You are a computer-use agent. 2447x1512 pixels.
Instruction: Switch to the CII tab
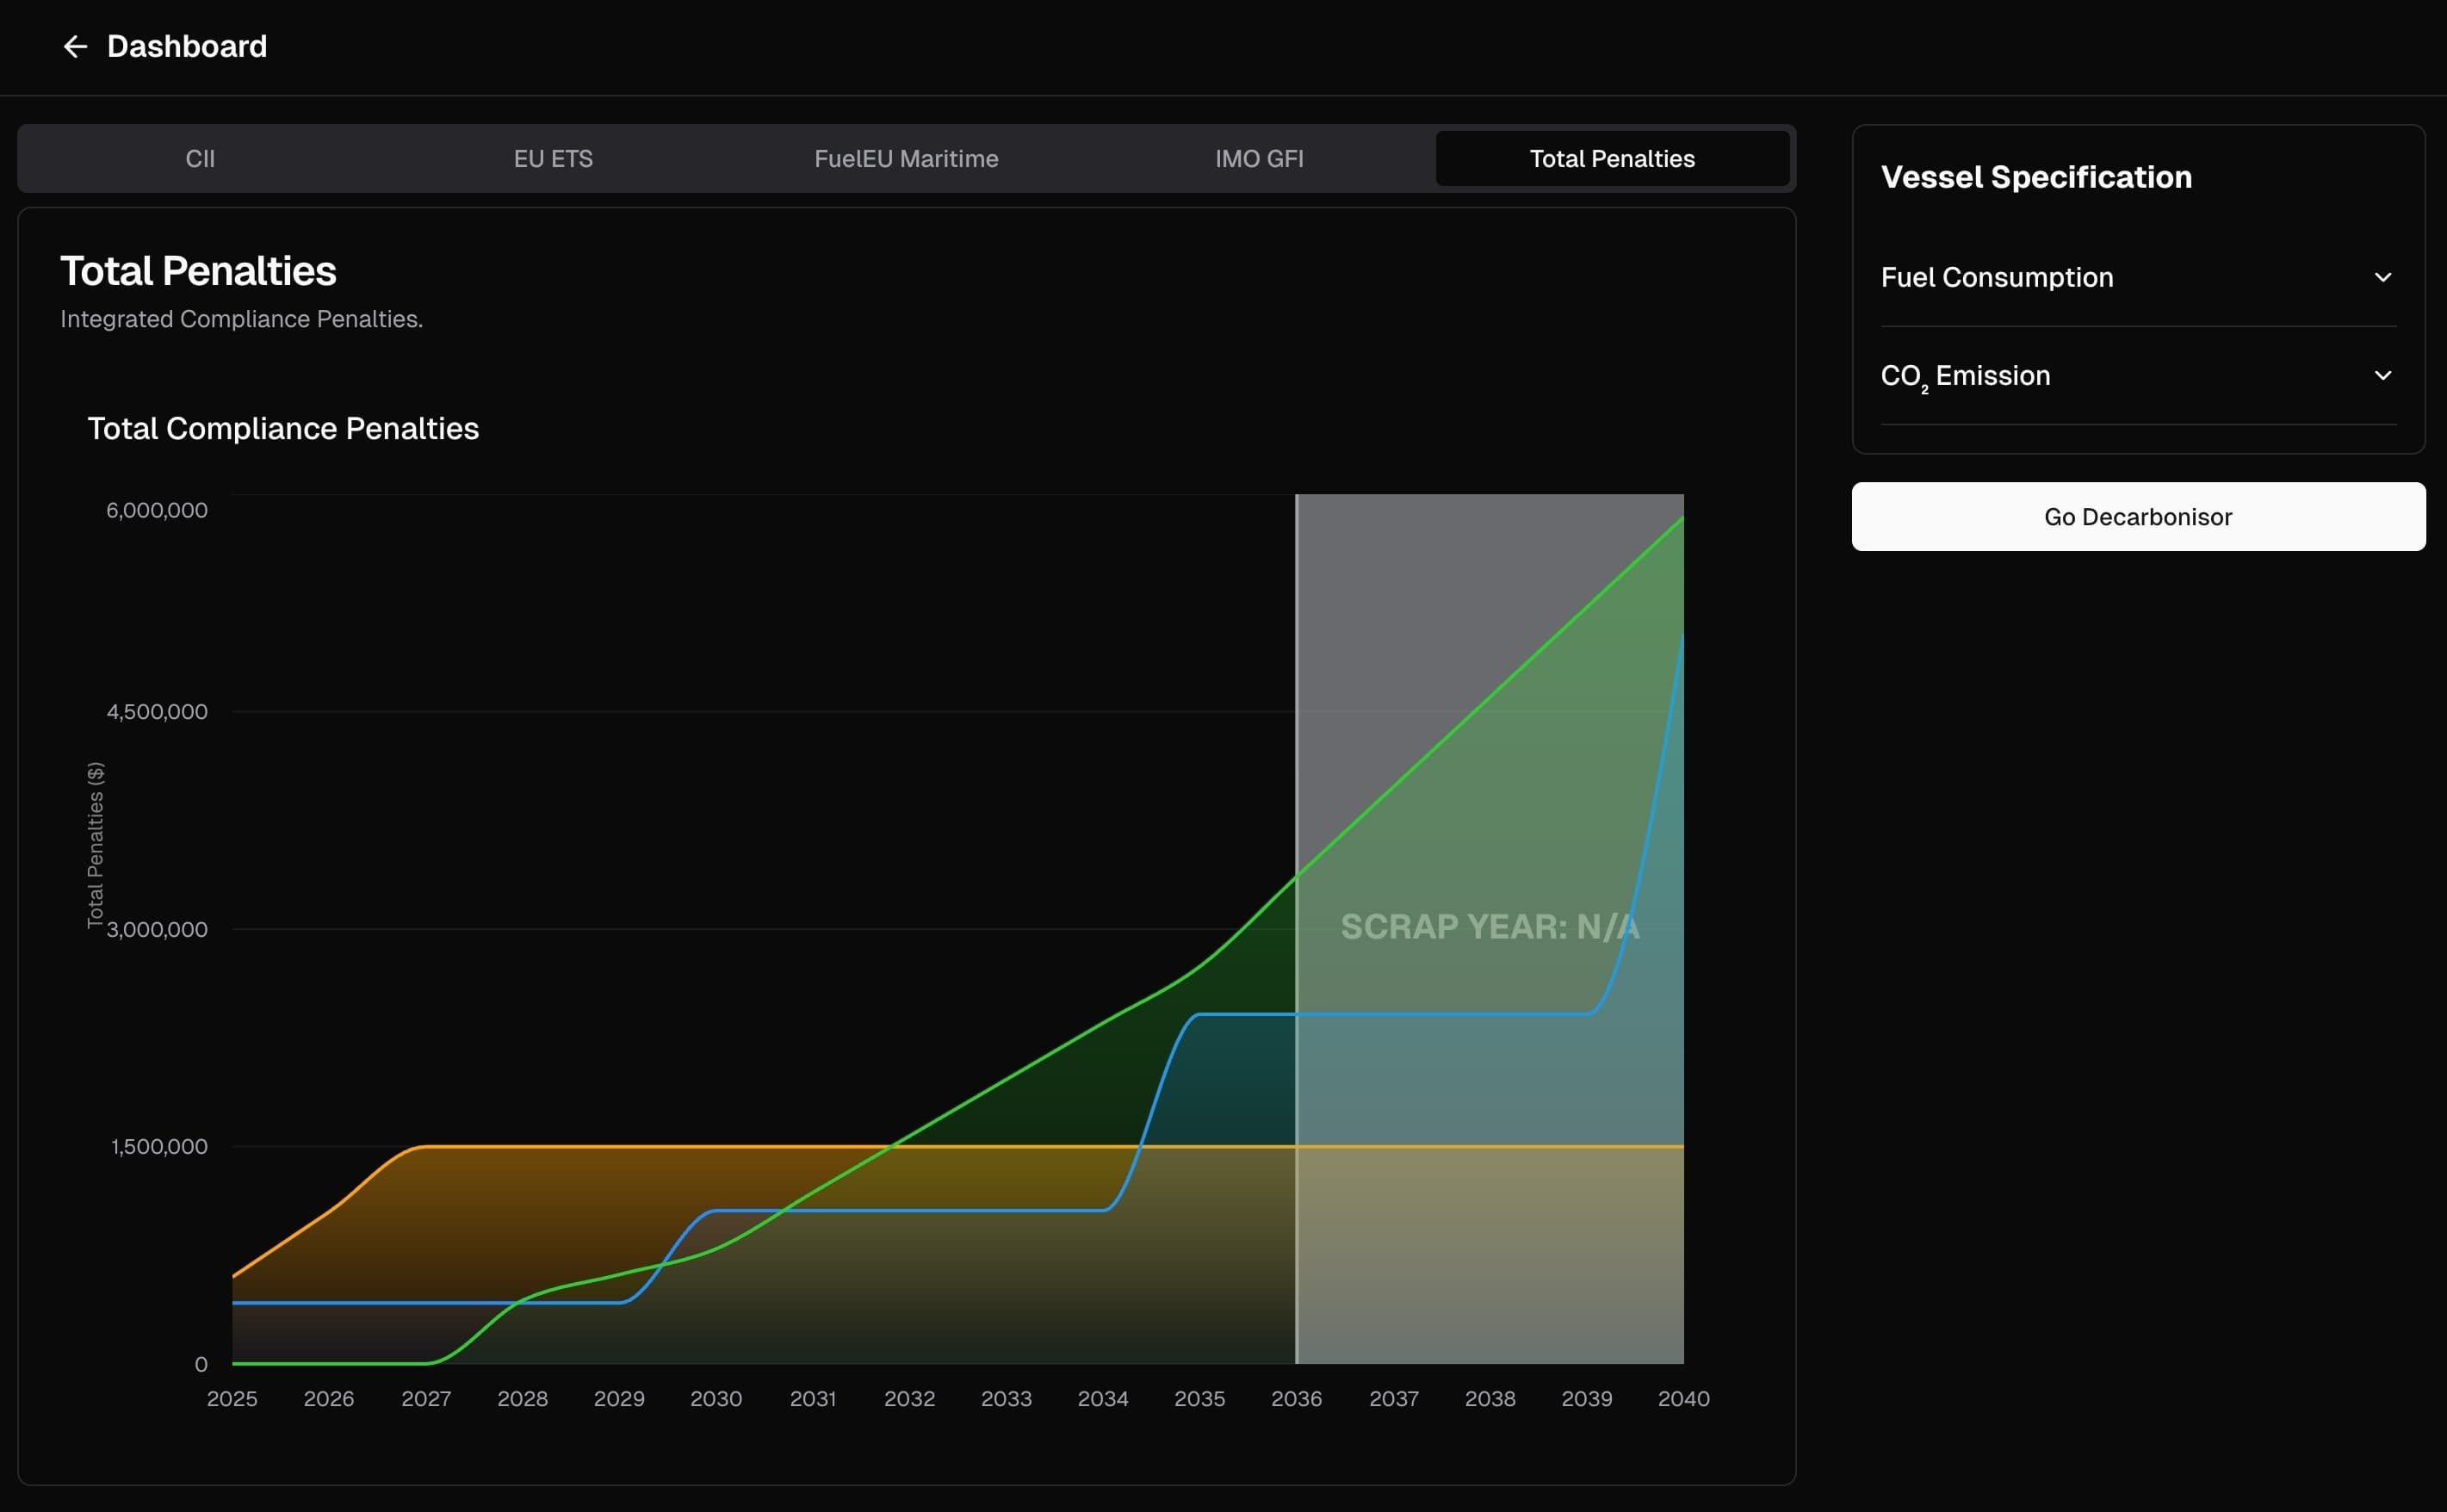(x=200, y=159)
